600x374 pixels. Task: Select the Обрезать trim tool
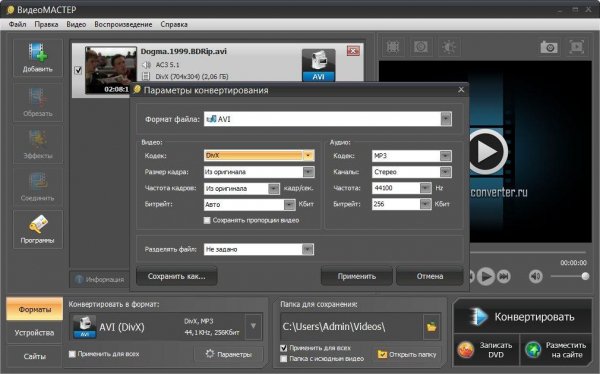click(38, 103)
